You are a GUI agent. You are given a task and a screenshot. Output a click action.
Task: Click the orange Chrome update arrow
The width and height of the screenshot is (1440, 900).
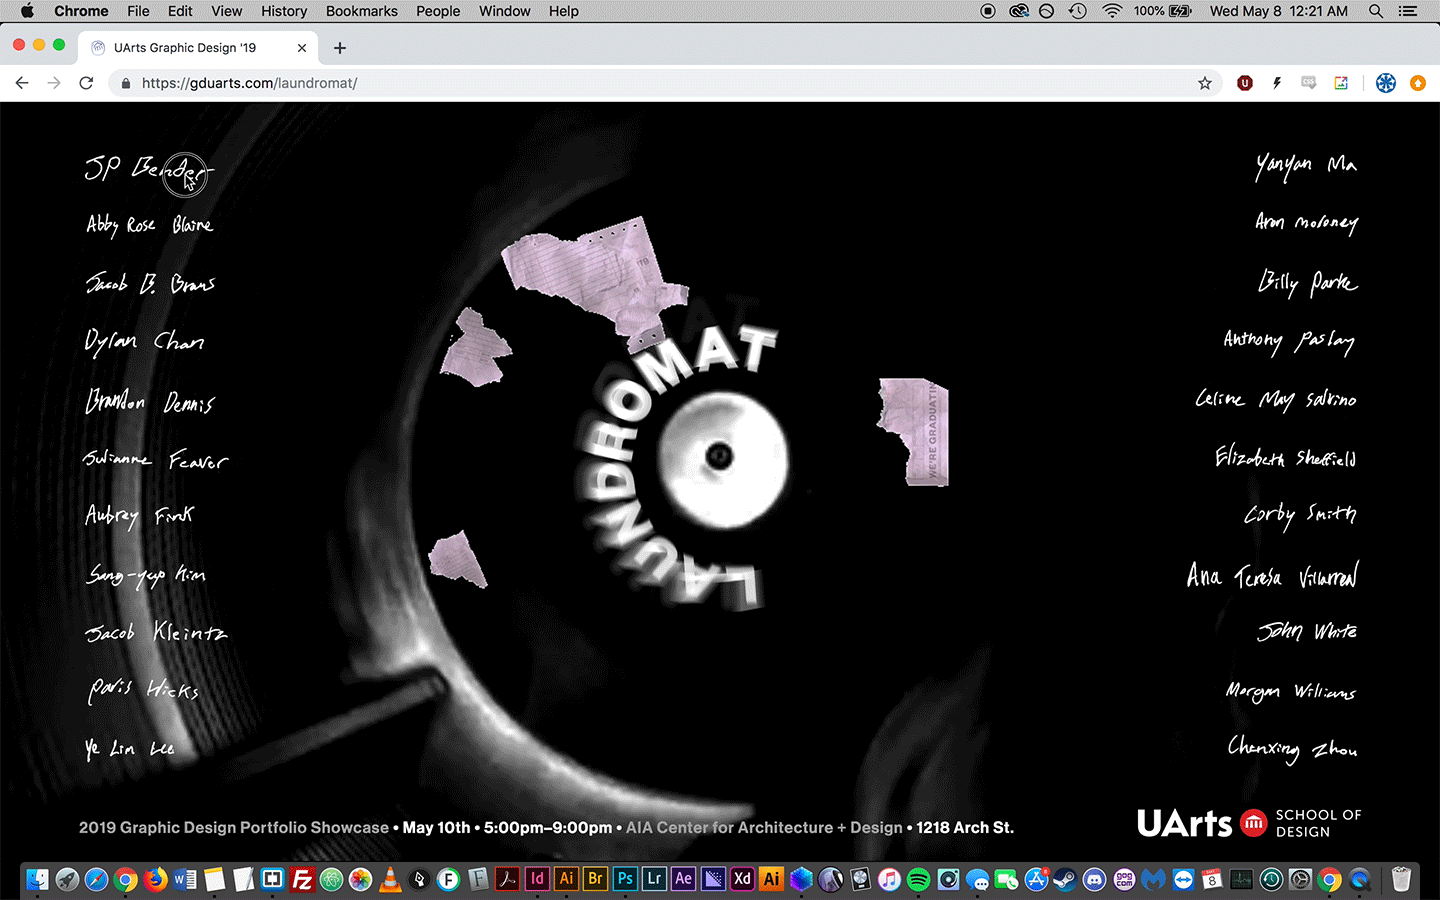[x=1418, y=83]
